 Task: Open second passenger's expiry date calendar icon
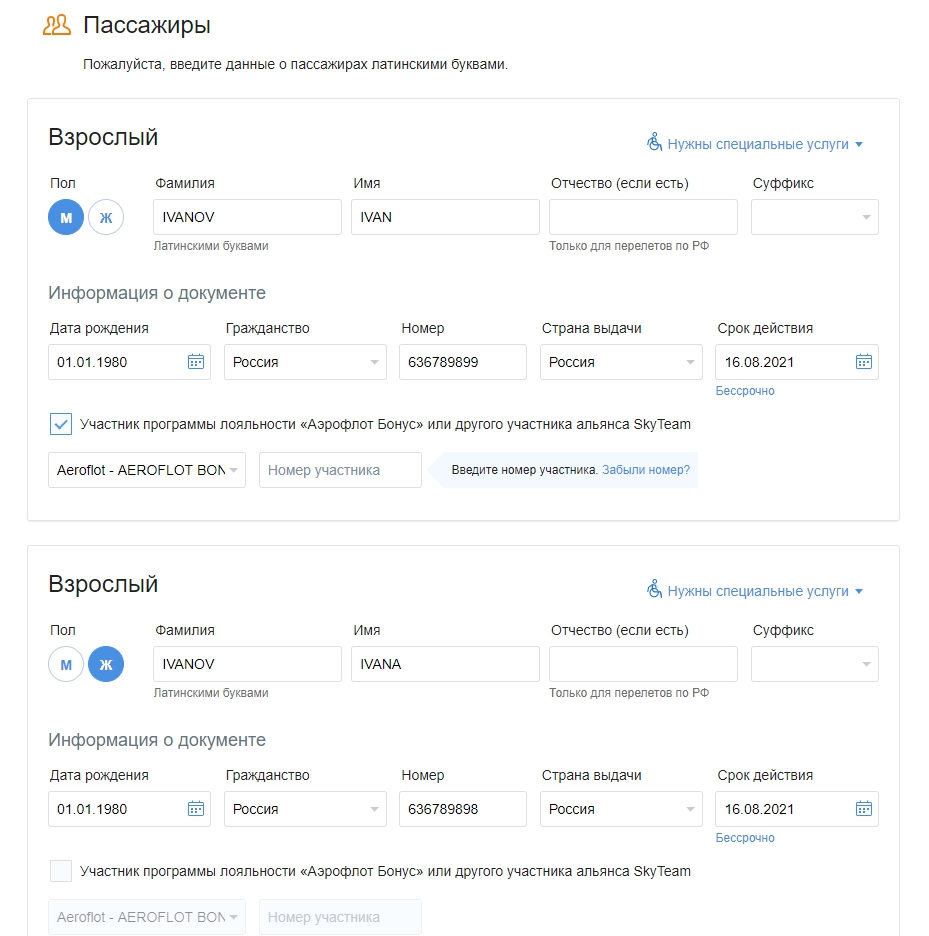coord(864,809)
